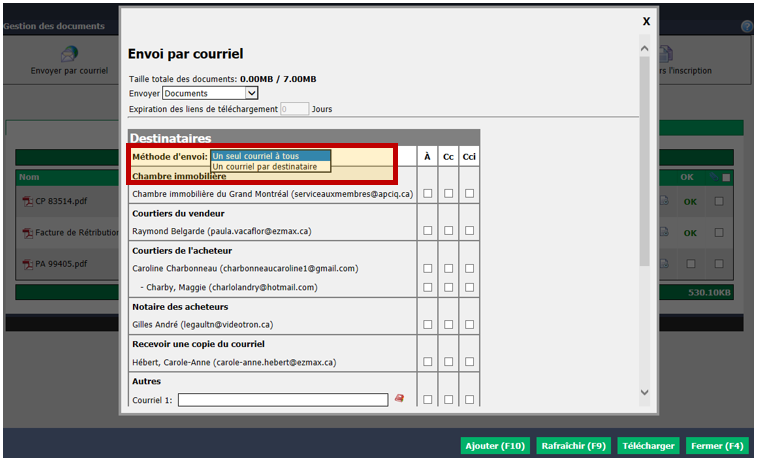Check Cci for Gilles André
The height and width of the screenshot is (460, 757).
point(469,324)
